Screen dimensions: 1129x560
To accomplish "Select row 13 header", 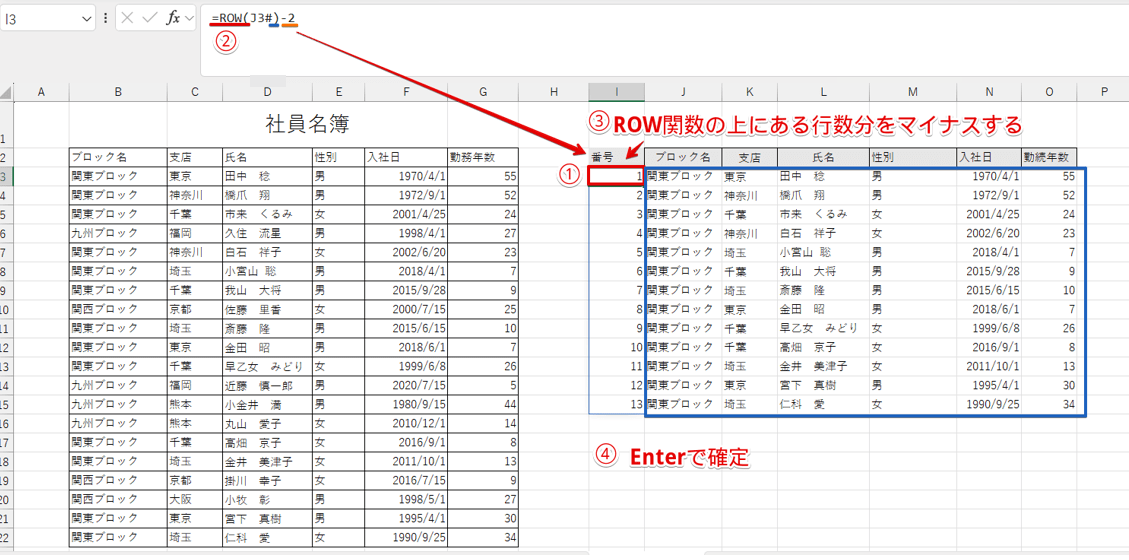I will pyautogui.click(x=6, y=366).
